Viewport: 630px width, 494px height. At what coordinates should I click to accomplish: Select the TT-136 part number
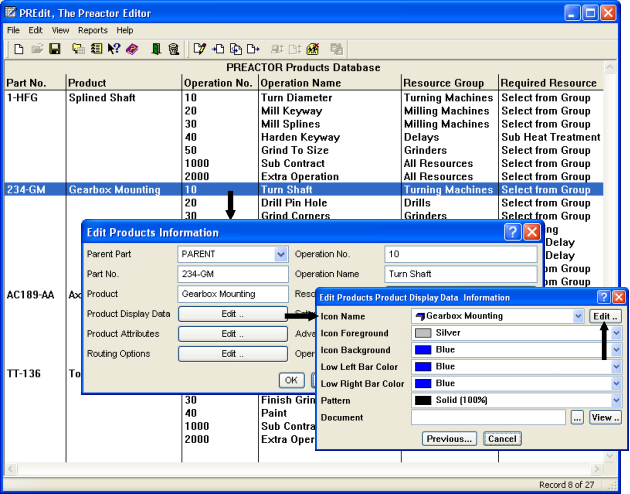click(24, 374)
